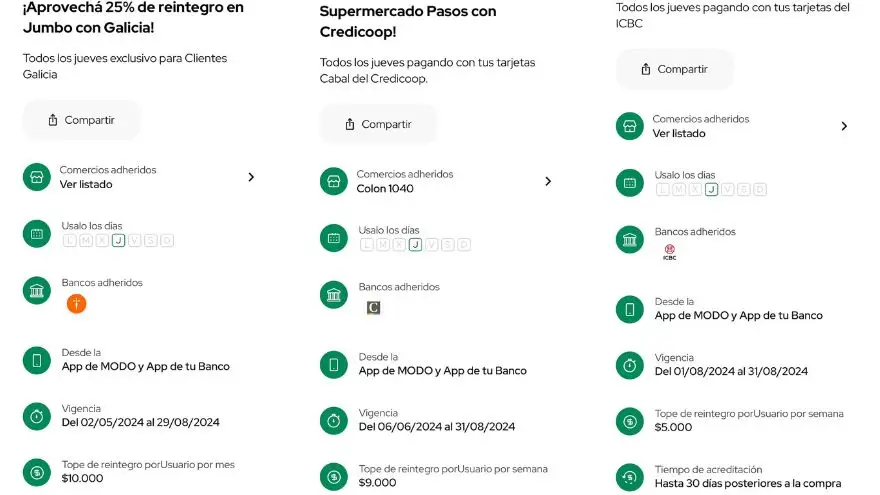Click the Credicoop bank logo
The image size is (880, 495).
[373, 308]
